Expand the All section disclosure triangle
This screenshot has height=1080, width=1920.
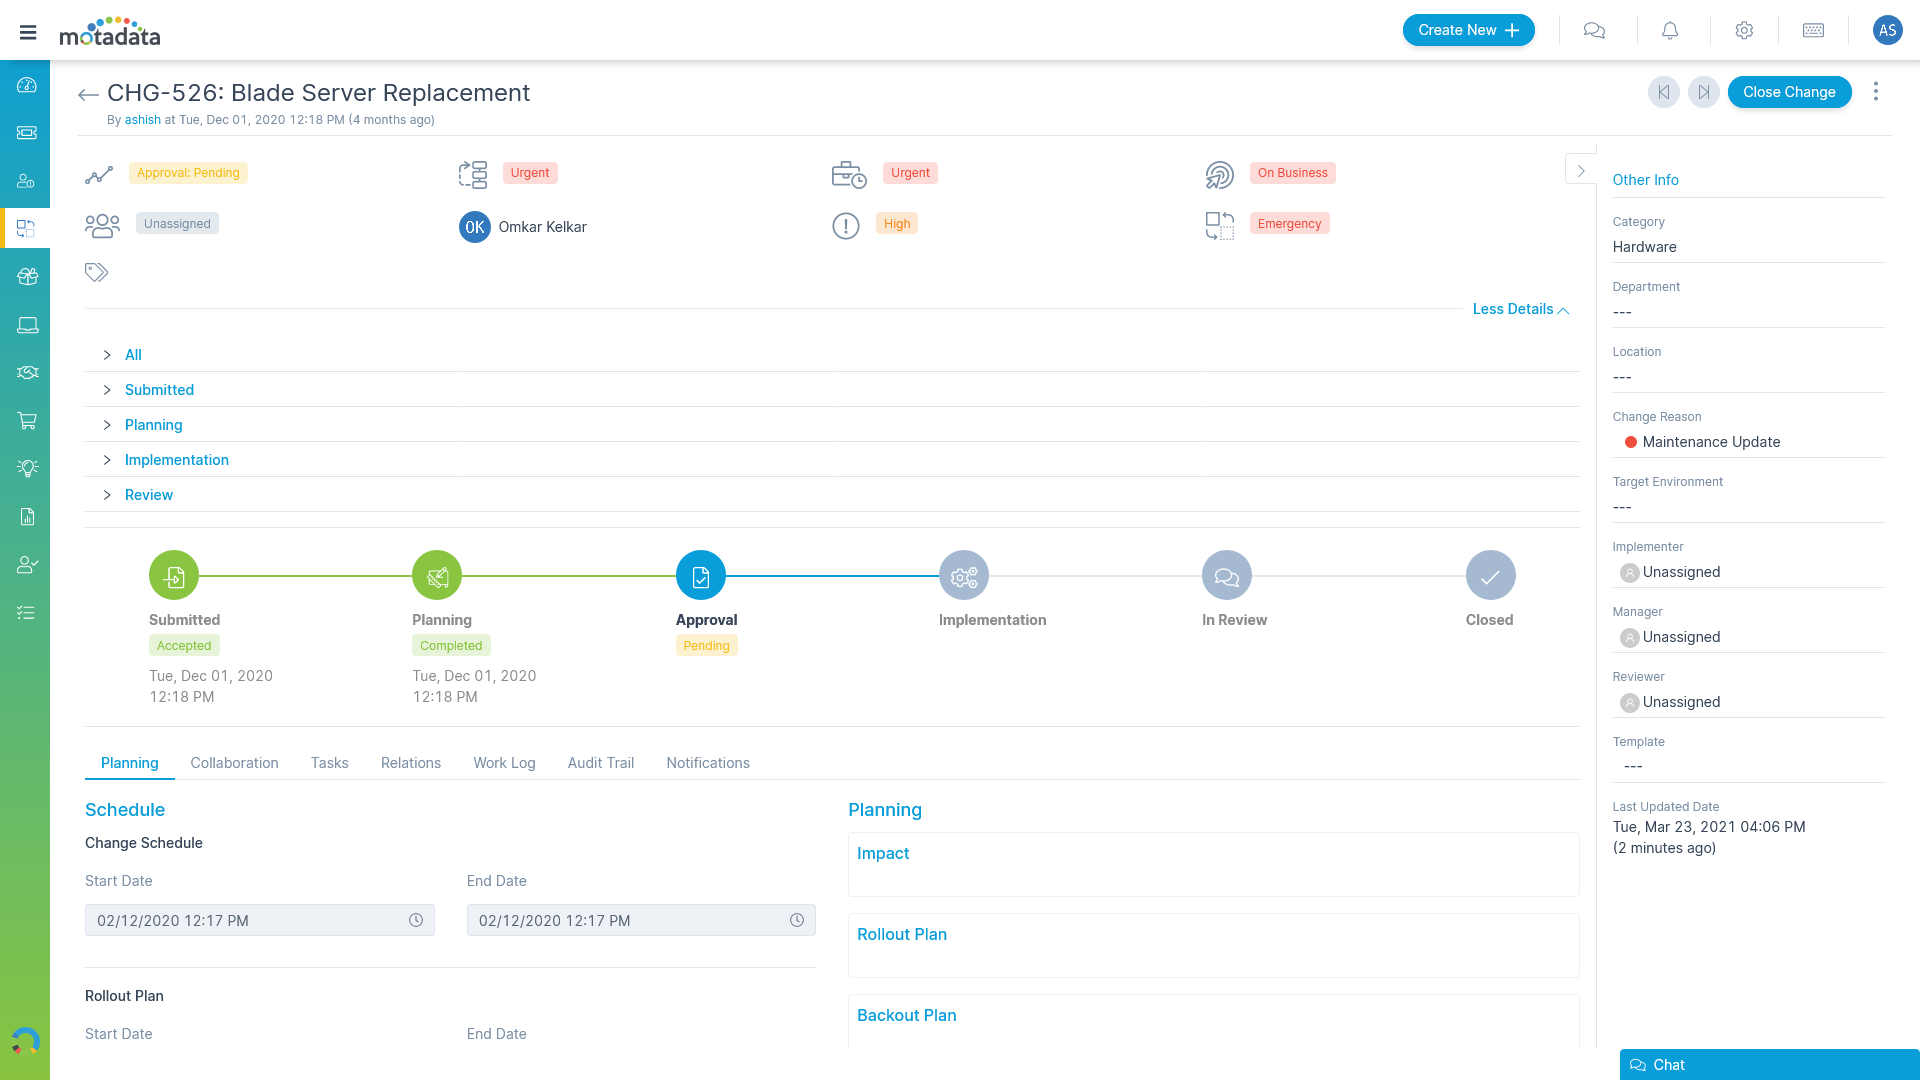[x=107, y=355]
